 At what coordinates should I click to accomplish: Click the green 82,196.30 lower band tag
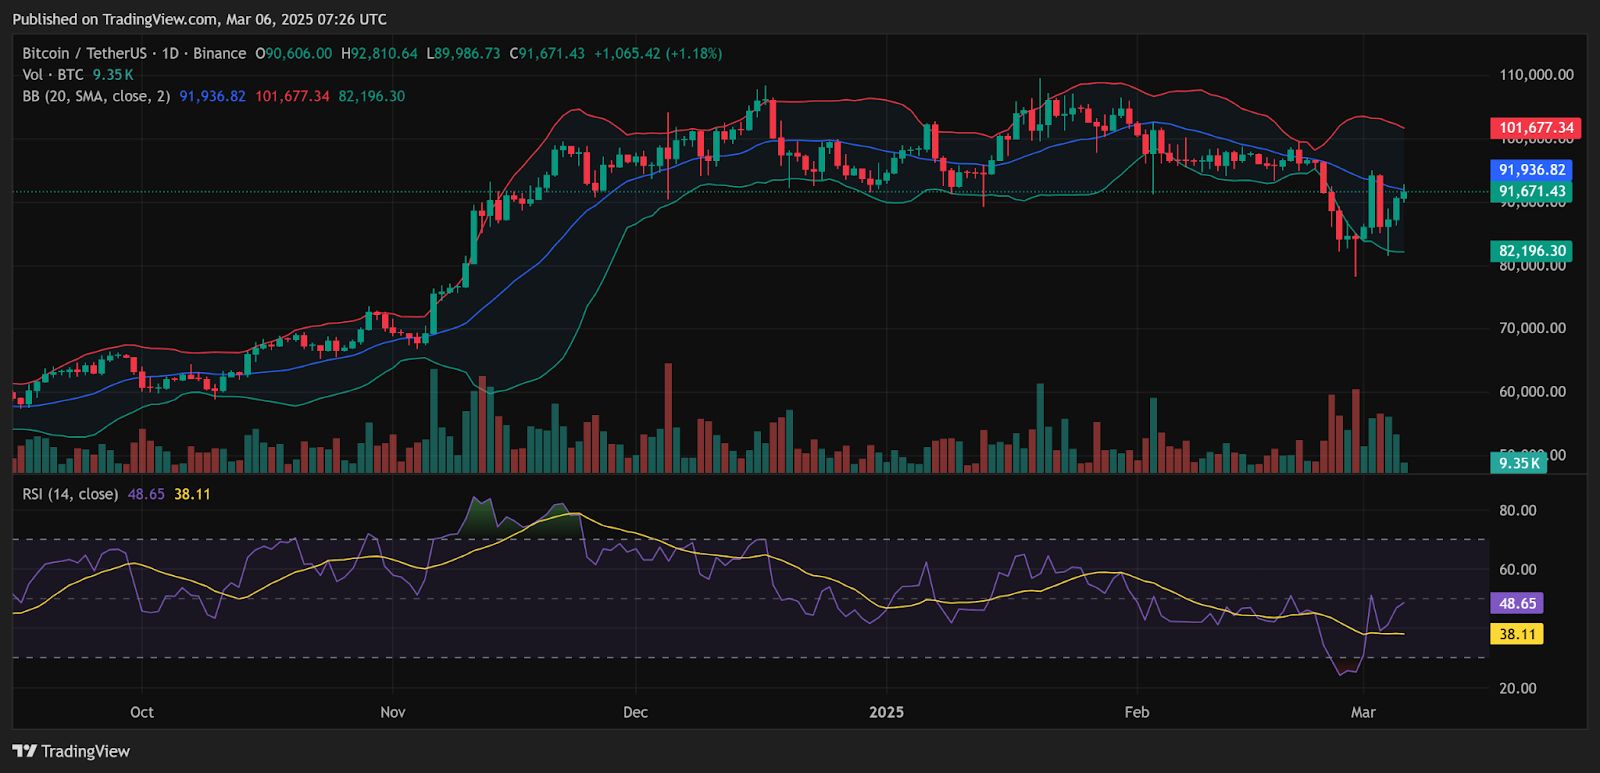click(1530, 251)
